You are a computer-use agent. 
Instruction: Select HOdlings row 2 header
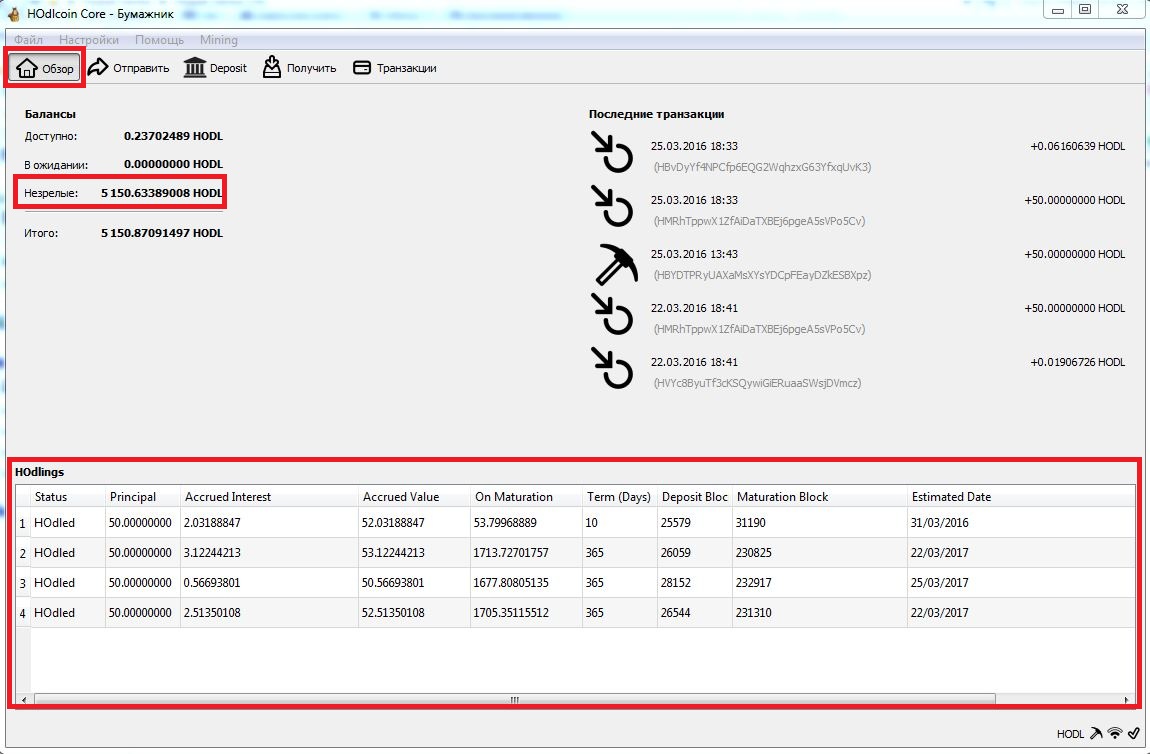click(x=22, y=553)
